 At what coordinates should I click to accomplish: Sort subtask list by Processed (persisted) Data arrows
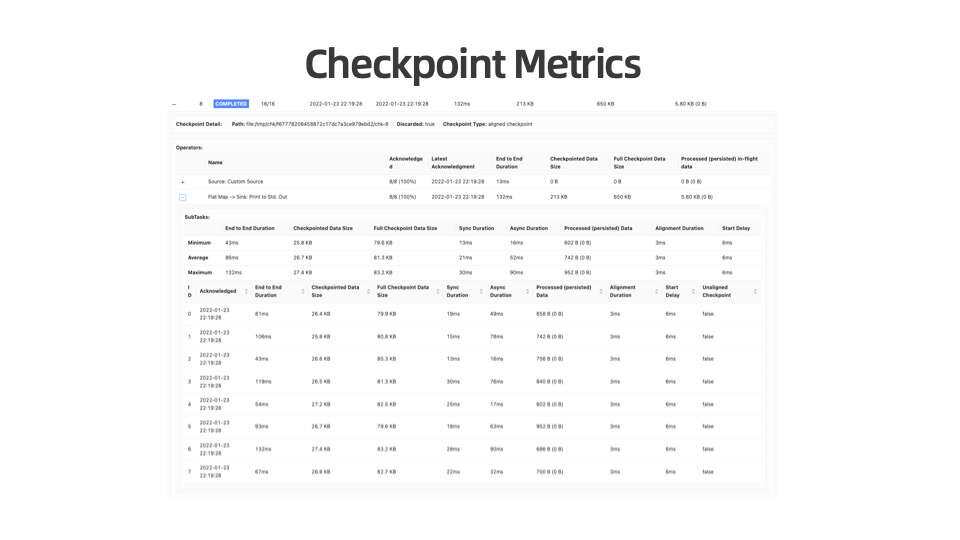pyautogui.click(x=601, y=291)
